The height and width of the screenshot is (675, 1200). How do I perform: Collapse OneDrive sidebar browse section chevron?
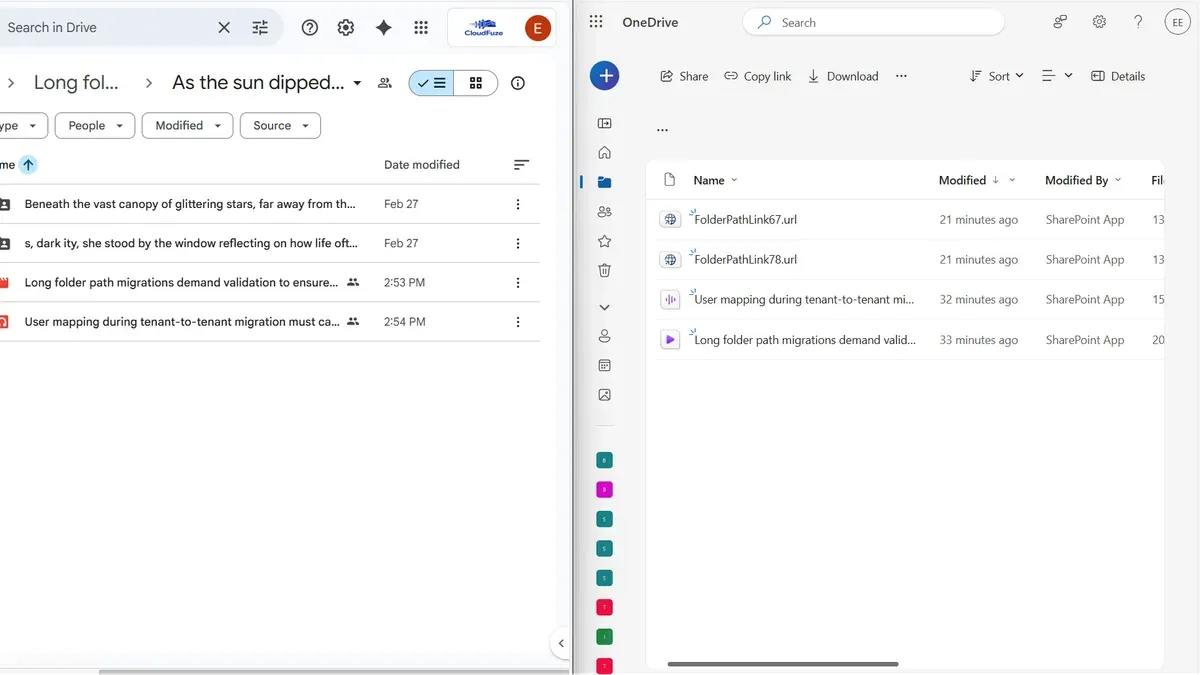click(x=604, y=307)
